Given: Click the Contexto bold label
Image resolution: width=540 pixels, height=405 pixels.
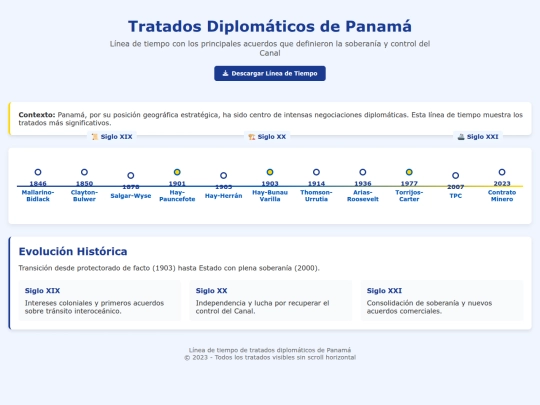Looking at the screenshot, I should 37,115.
